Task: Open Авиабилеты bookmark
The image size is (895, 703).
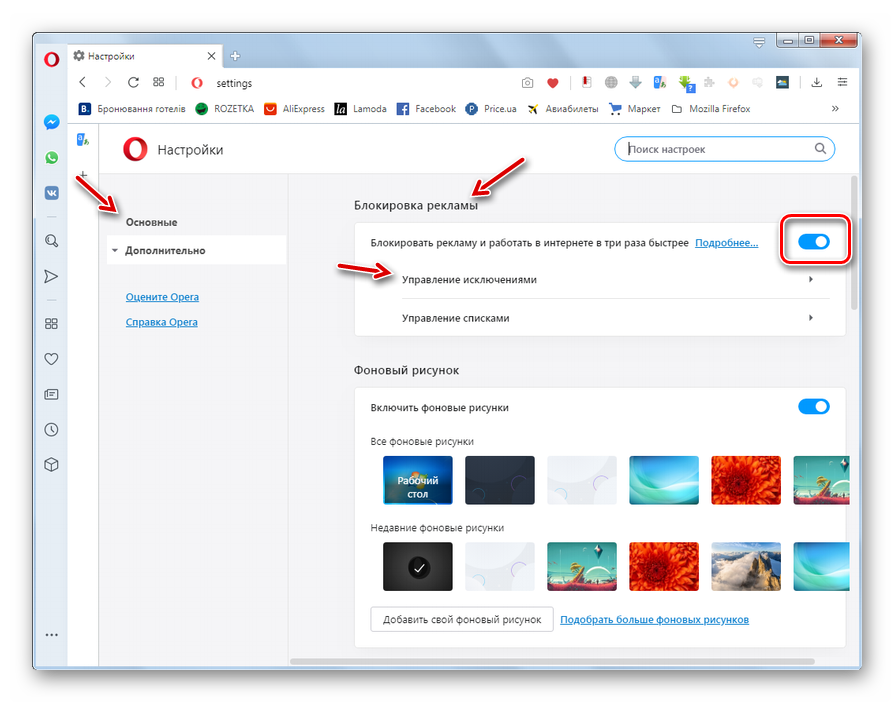Action: [563, 108]
